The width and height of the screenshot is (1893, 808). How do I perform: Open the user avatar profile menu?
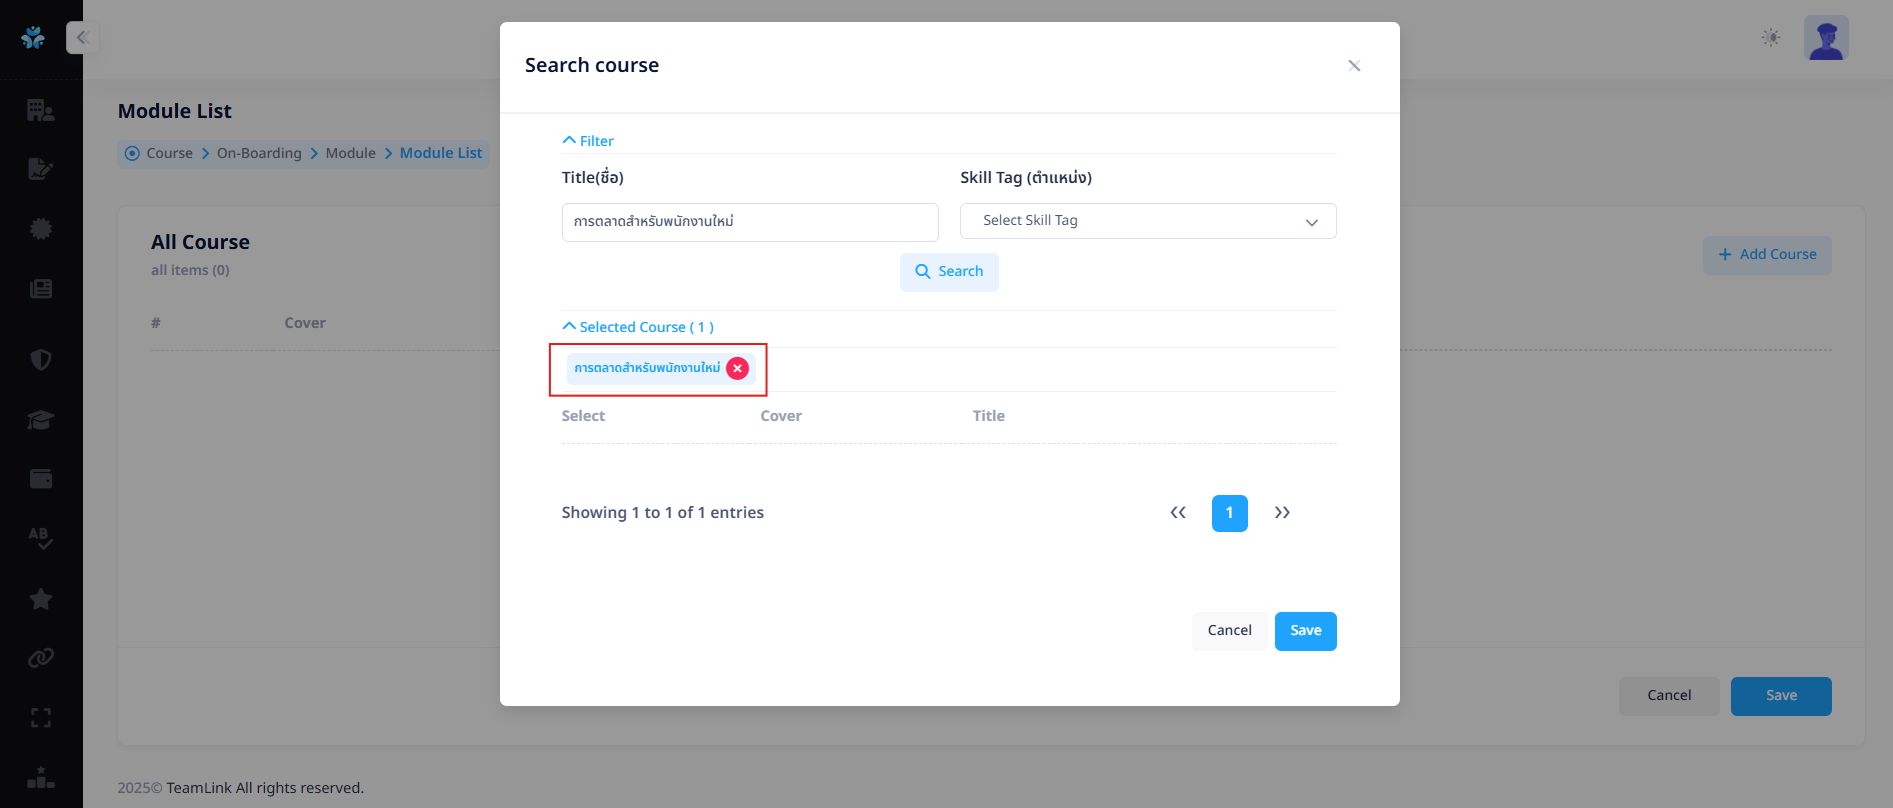[x=1826, y=38]
